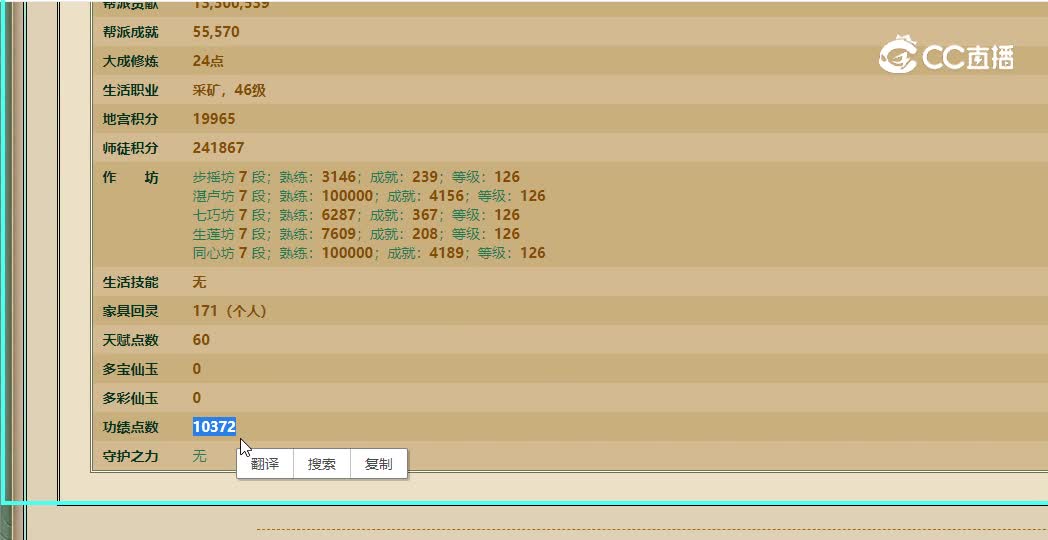This screenshot has width=1048, height=540.
Task: Click the 步摇坊 workshop name
Action: (213, 177)
